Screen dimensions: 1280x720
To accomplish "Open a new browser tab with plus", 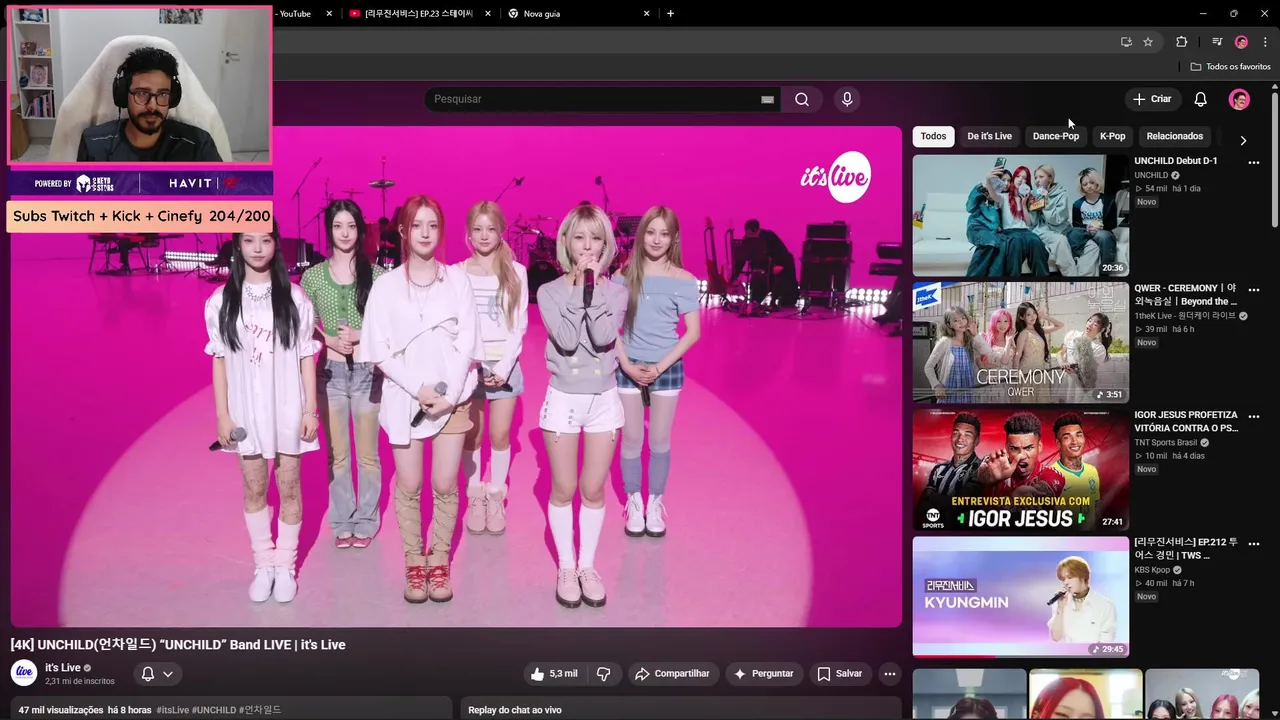I will tap(670, 13).
